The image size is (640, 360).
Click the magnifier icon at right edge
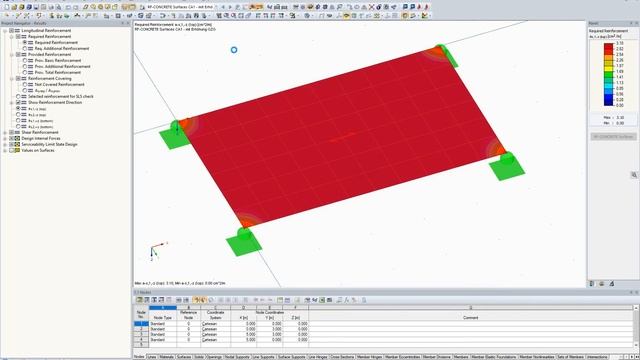click(634, 175)
